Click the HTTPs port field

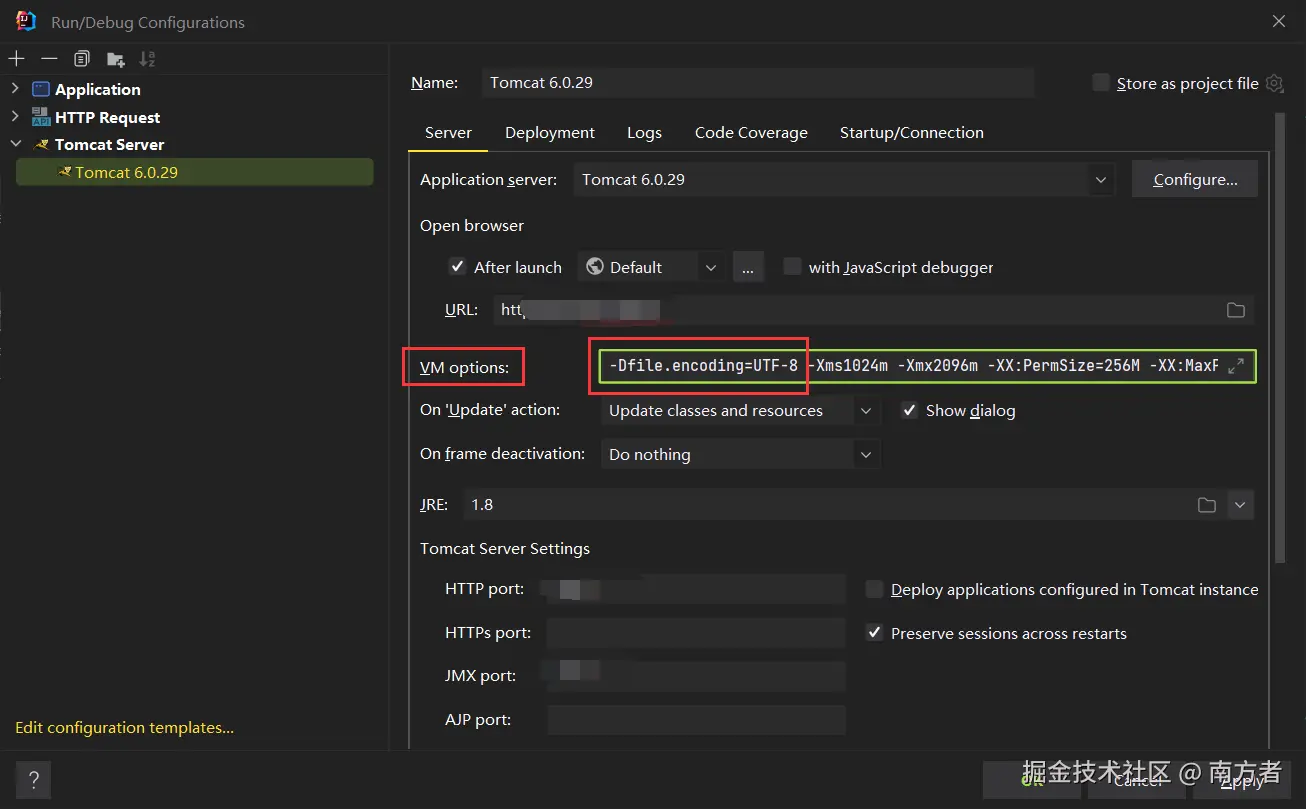[696, 633]
